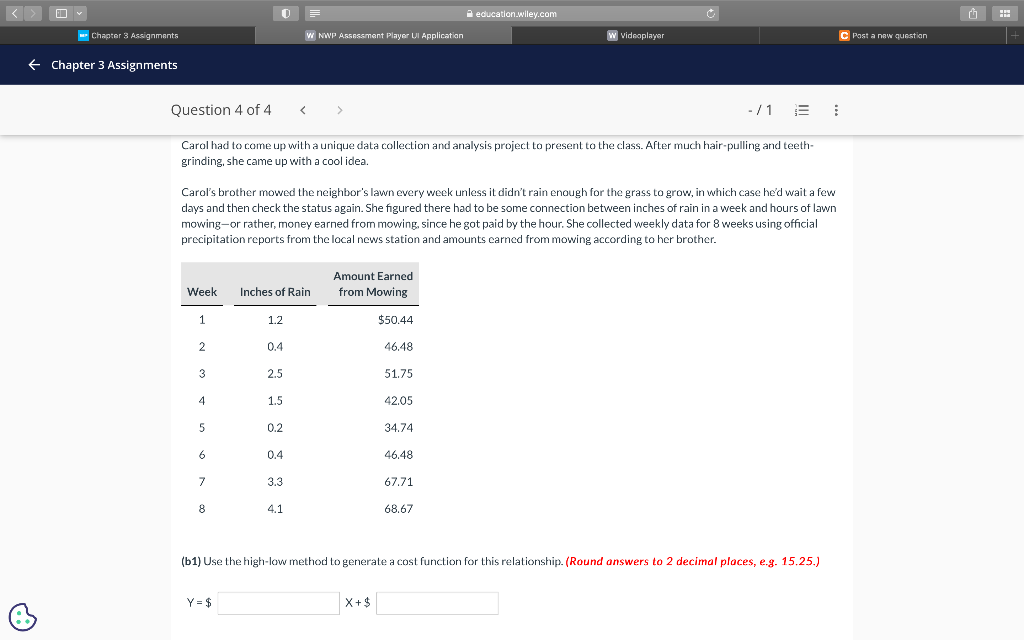Screen dimensions: 1024x640
Task: Click the Question 4 of 4 label
Action: pos(221,110)
